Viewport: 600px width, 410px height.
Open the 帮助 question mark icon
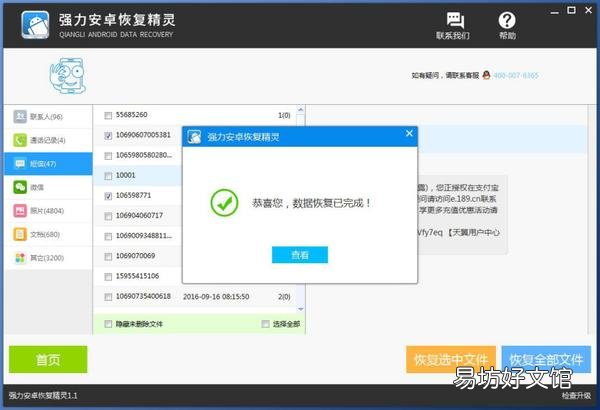point(507,20)
